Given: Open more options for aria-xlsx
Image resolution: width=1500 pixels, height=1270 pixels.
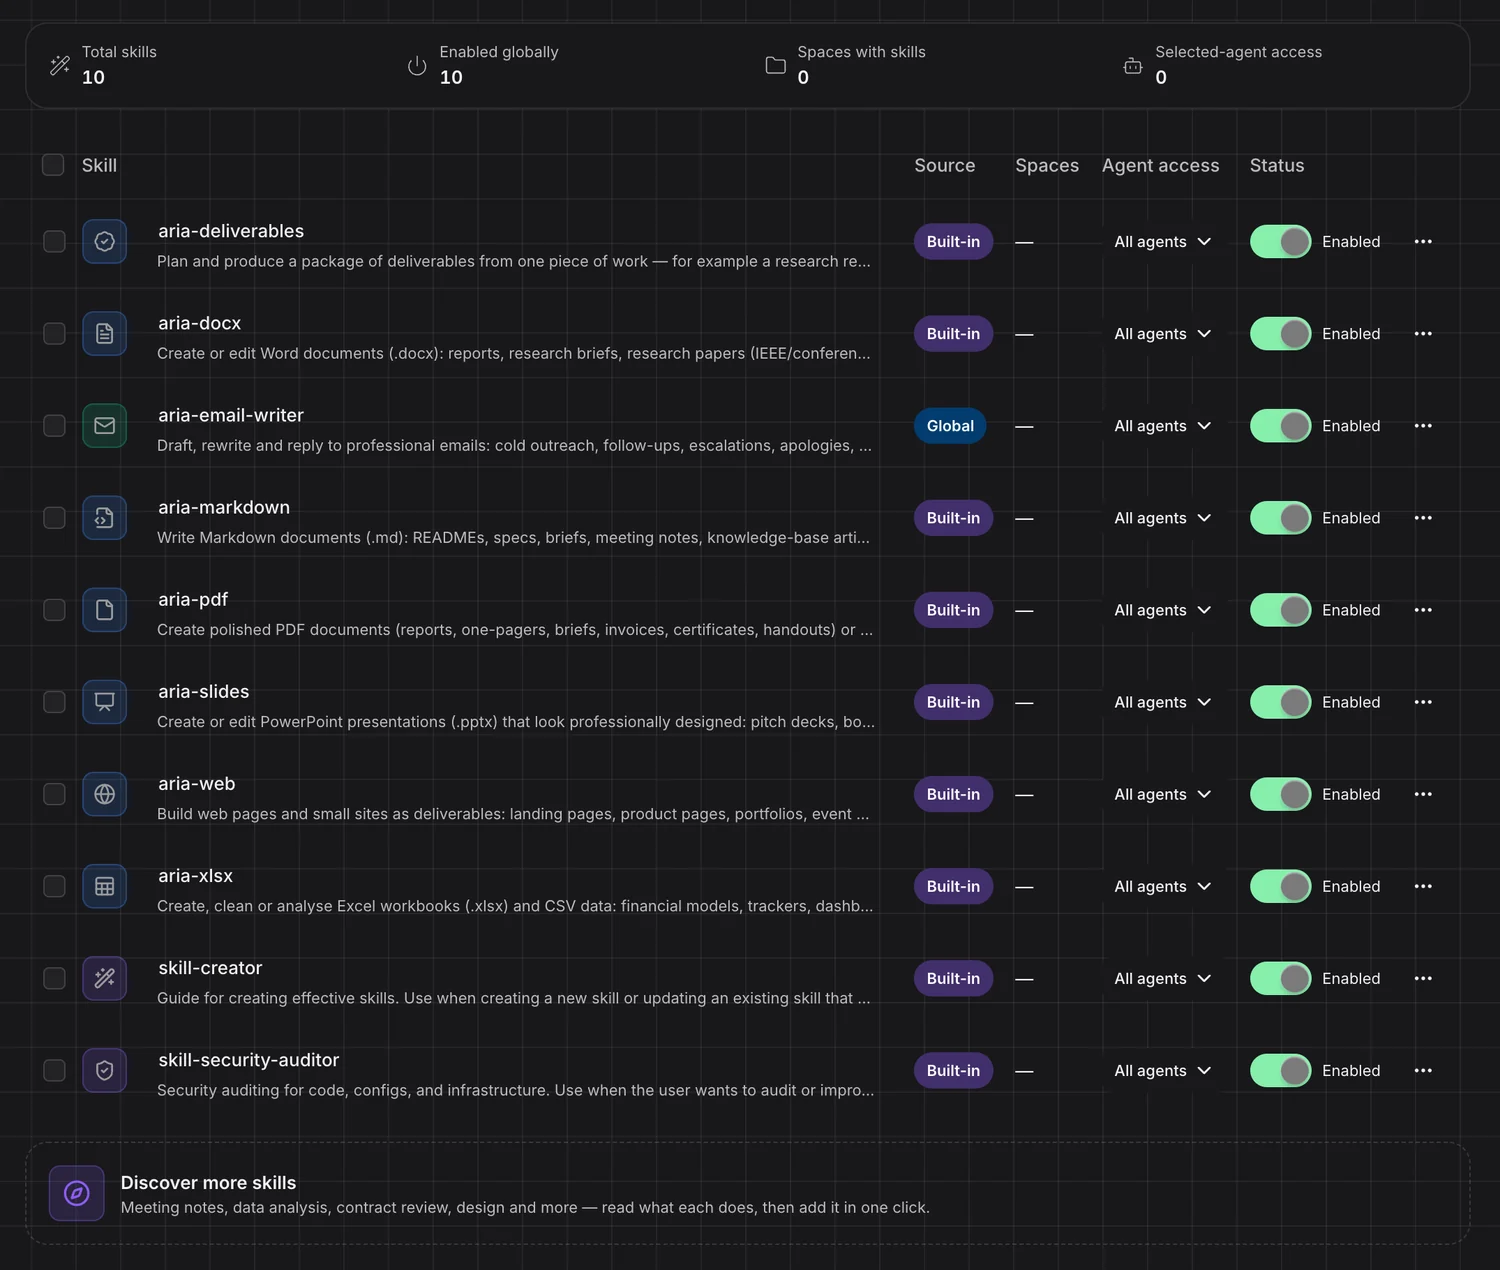Looking at the screenshot, I should [1423, 886].
